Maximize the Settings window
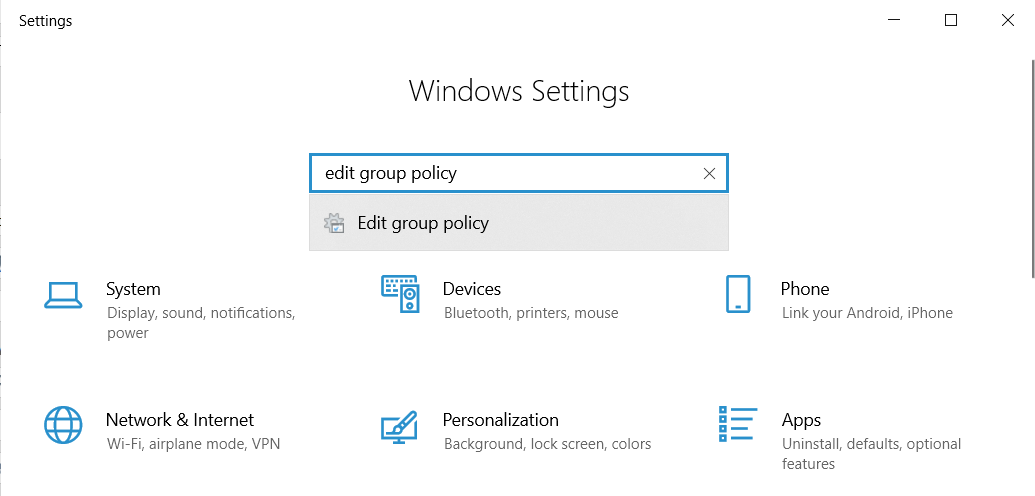Screen dimensions: 1035x496 (951, 20)
